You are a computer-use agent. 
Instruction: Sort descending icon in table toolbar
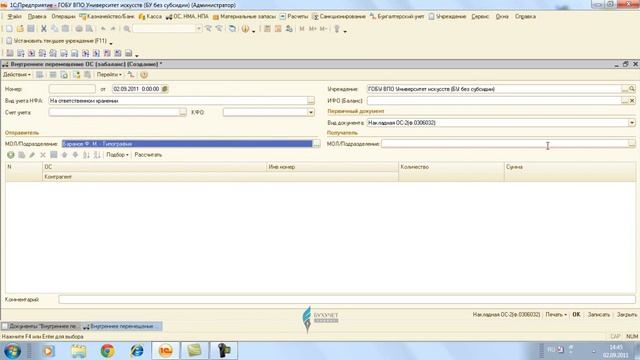97,155
